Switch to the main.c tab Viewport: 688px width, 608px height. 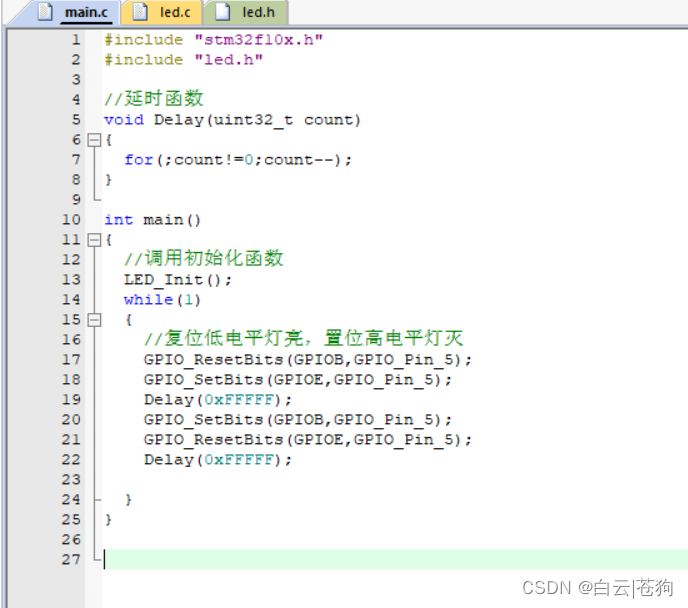tap(75, 12)
